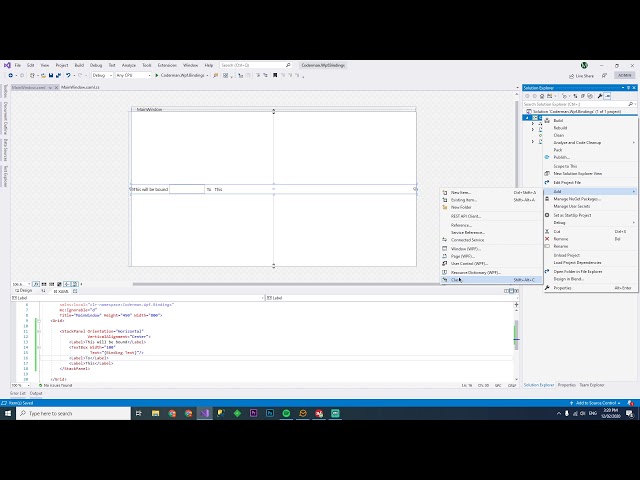Switch to the Design view tab
This screenshot has width=640, height=480.
click(x=24, y=291)
